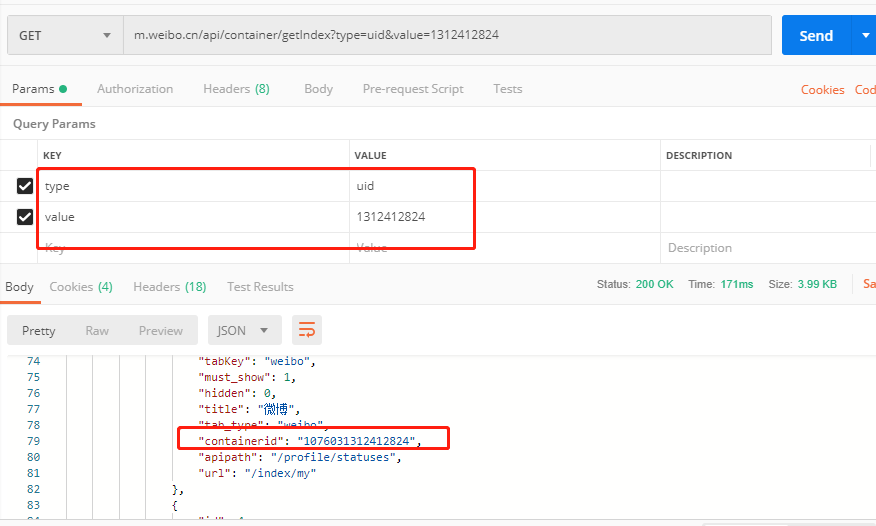Click the '3.99 KB' size value
This screenshot has width=876, height=526.
pos(817,284)
